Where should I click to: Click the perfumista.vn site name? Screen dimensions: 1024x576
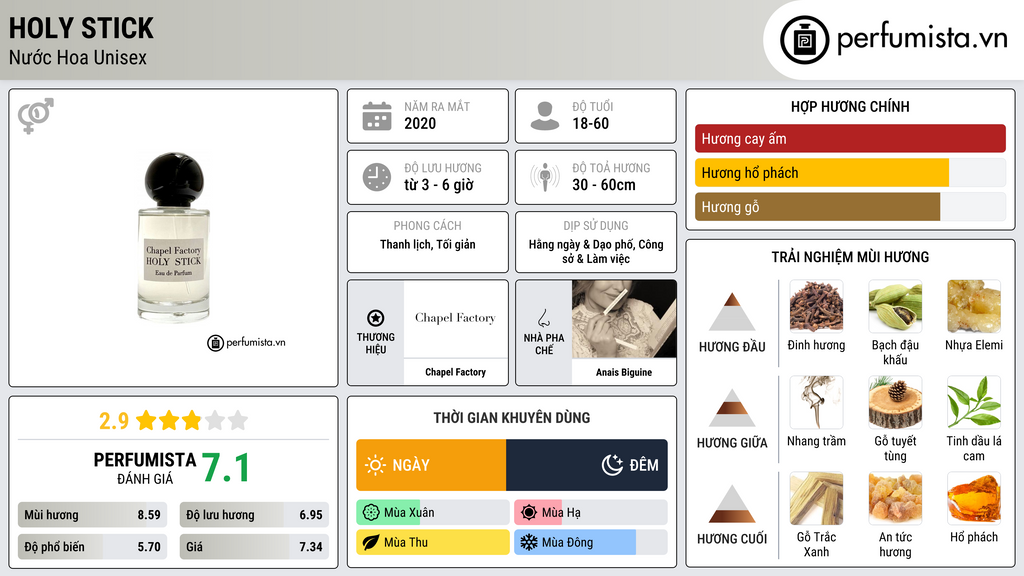922,38
